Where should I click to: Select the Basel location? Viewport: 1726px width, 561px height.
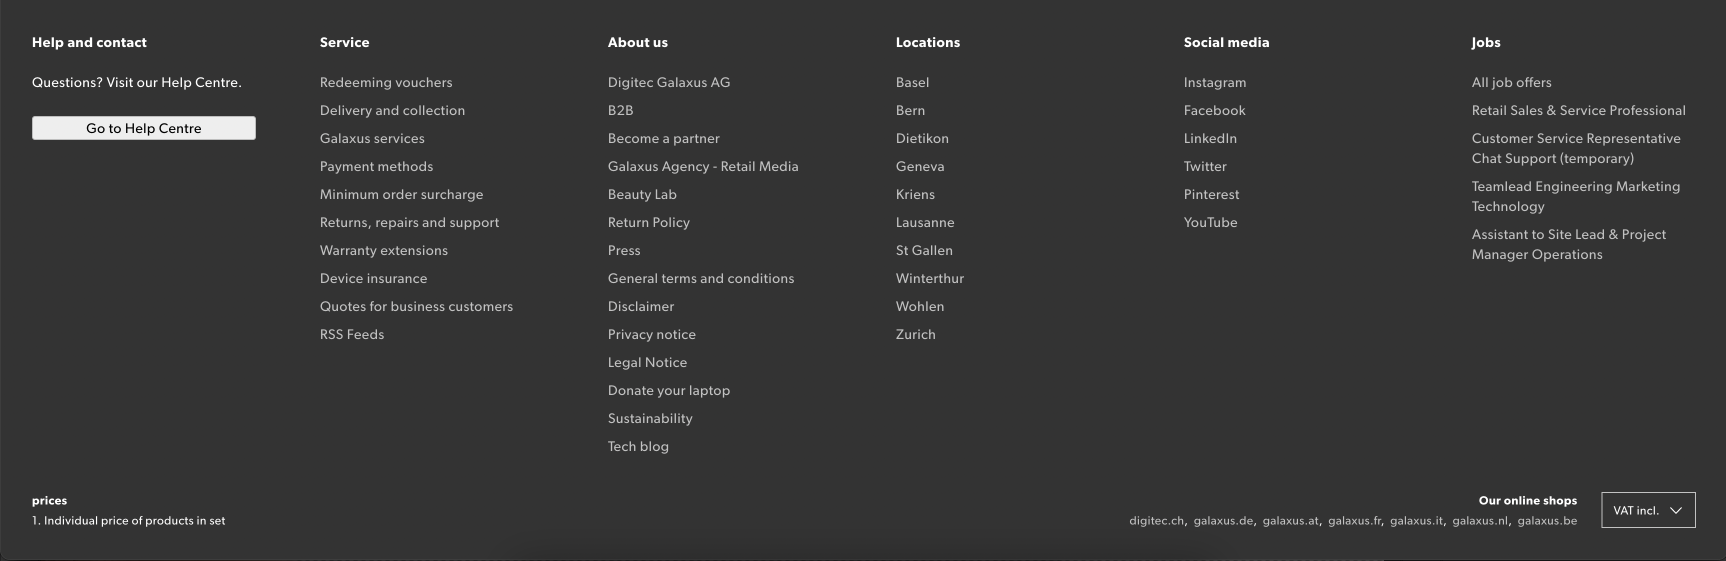tap(912, 82)
